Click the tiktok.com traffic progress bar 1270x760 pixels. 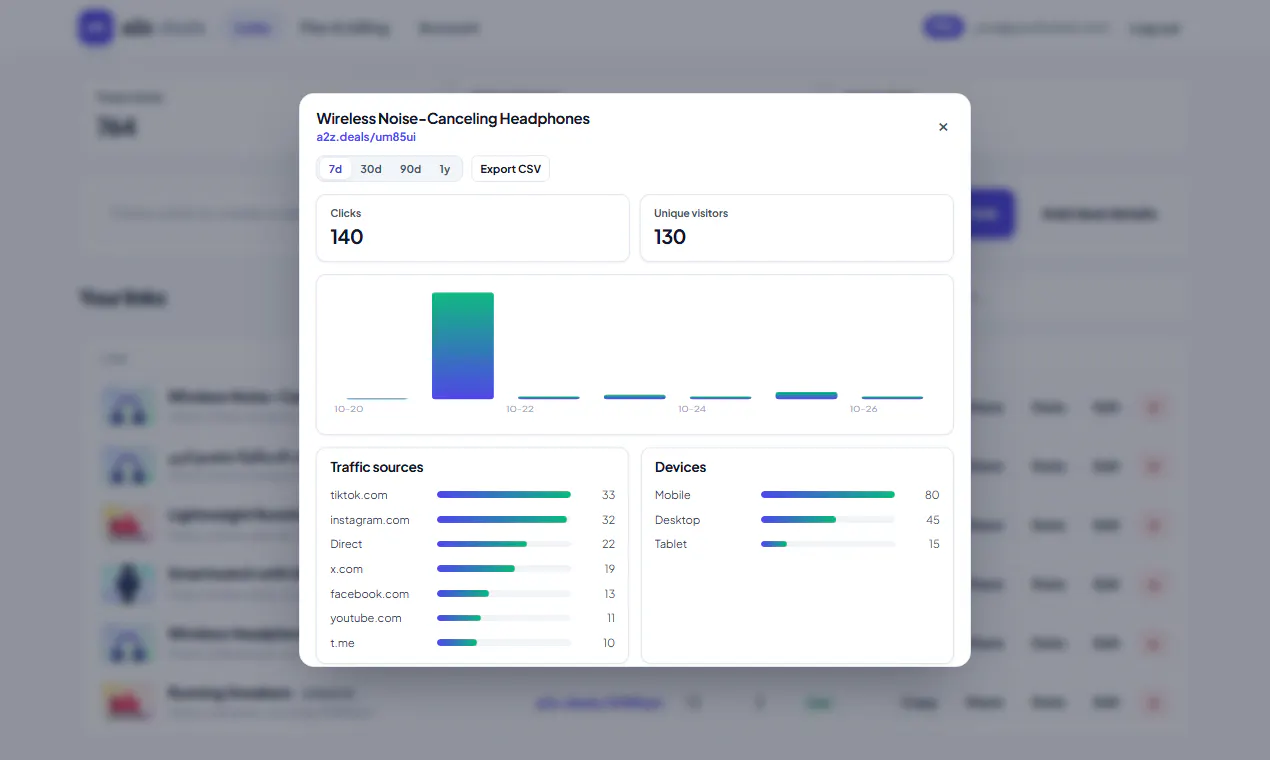click(504, 495)
